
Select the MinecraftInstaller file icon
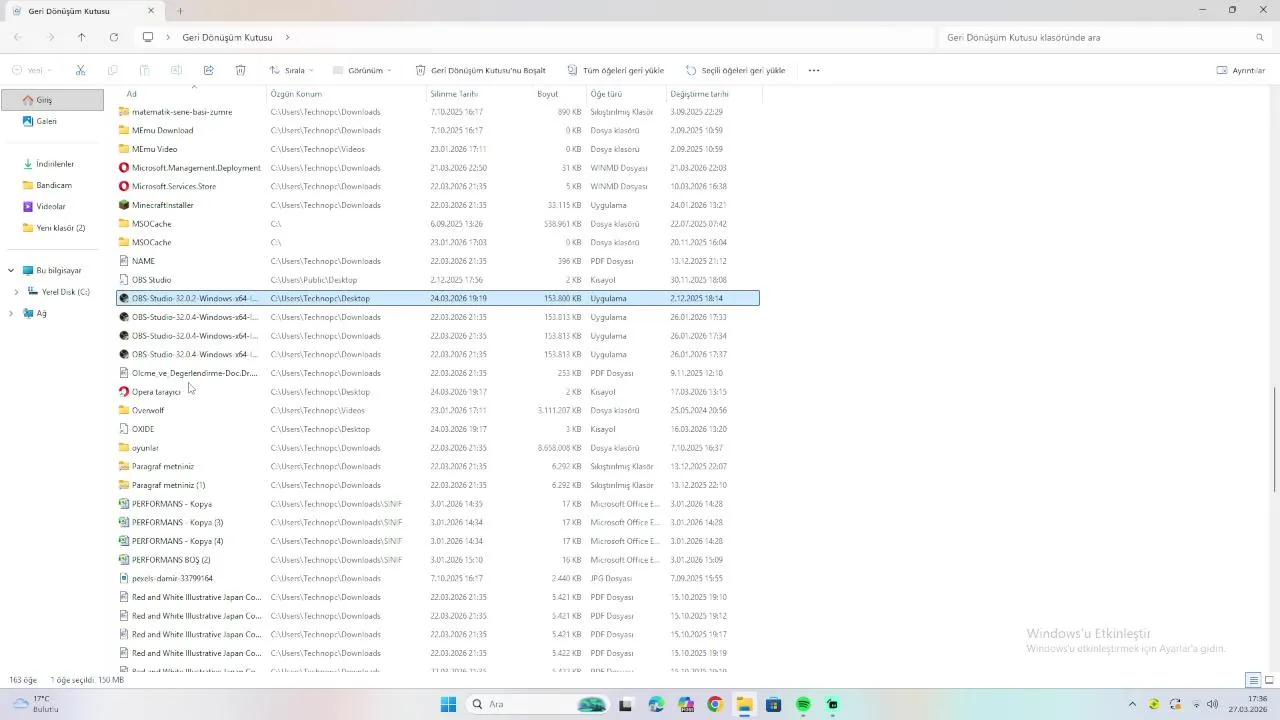pos(124,205)
